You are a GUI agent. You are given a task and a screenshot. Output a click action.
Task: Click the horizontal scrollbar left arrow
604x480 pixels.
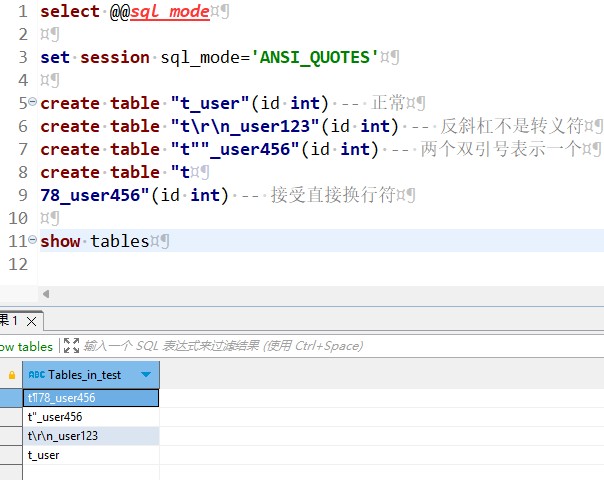pos(45,293)
